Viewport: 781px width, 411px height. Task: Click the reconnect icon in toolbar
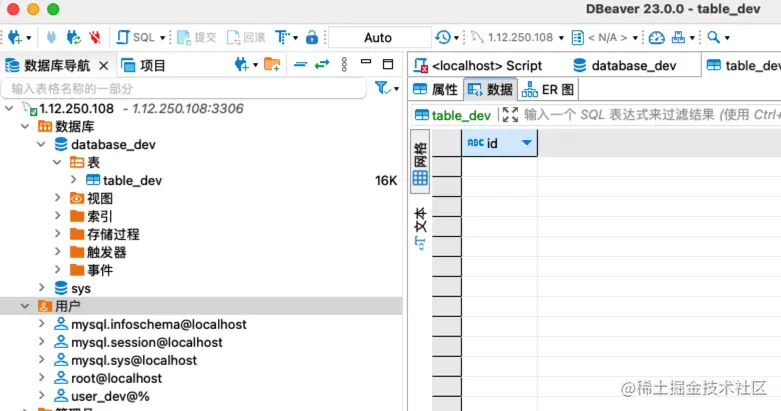74,37
